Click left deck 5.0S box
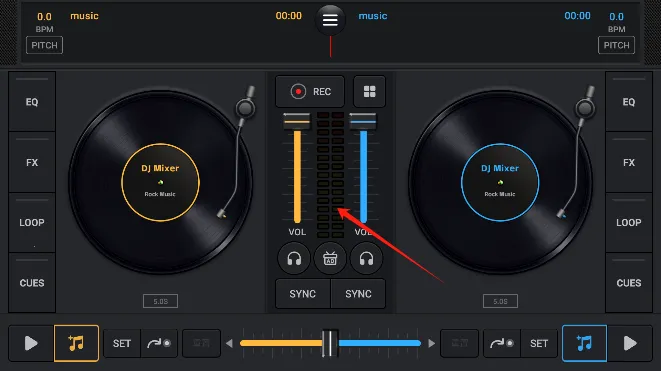 tap(160, 301)
